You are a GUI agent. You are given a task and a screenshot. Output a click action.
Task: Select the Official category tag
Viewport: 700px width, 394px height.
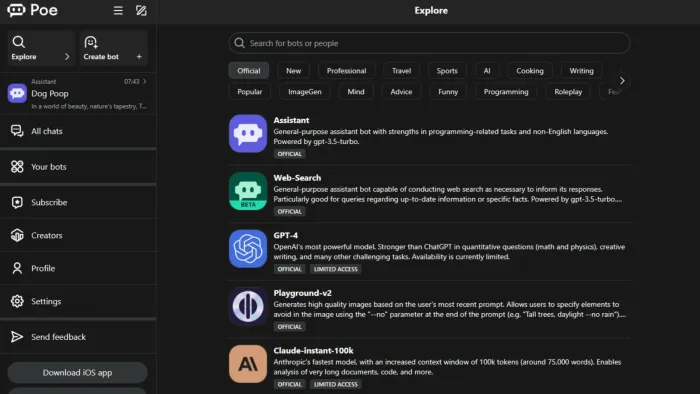[x=249, y=71]
